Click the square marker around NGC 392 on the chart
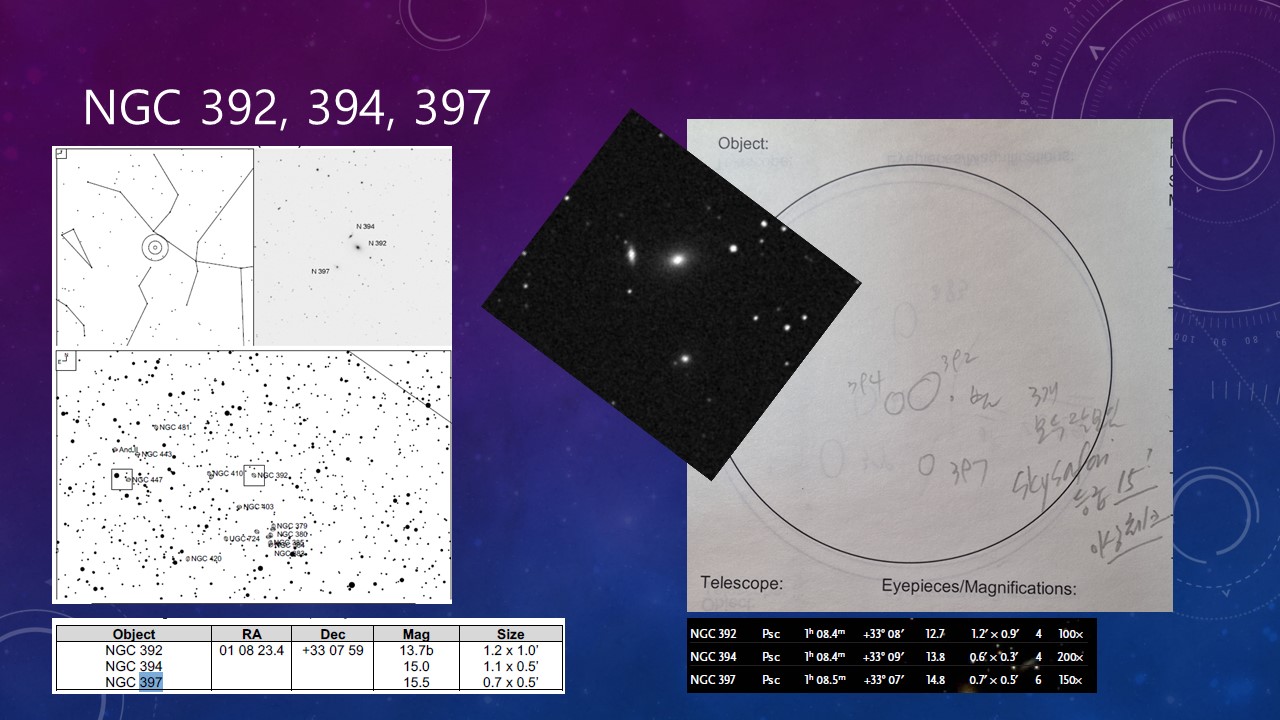The height and width of the screenshot is (720, 1280). (x=254, y=476)
